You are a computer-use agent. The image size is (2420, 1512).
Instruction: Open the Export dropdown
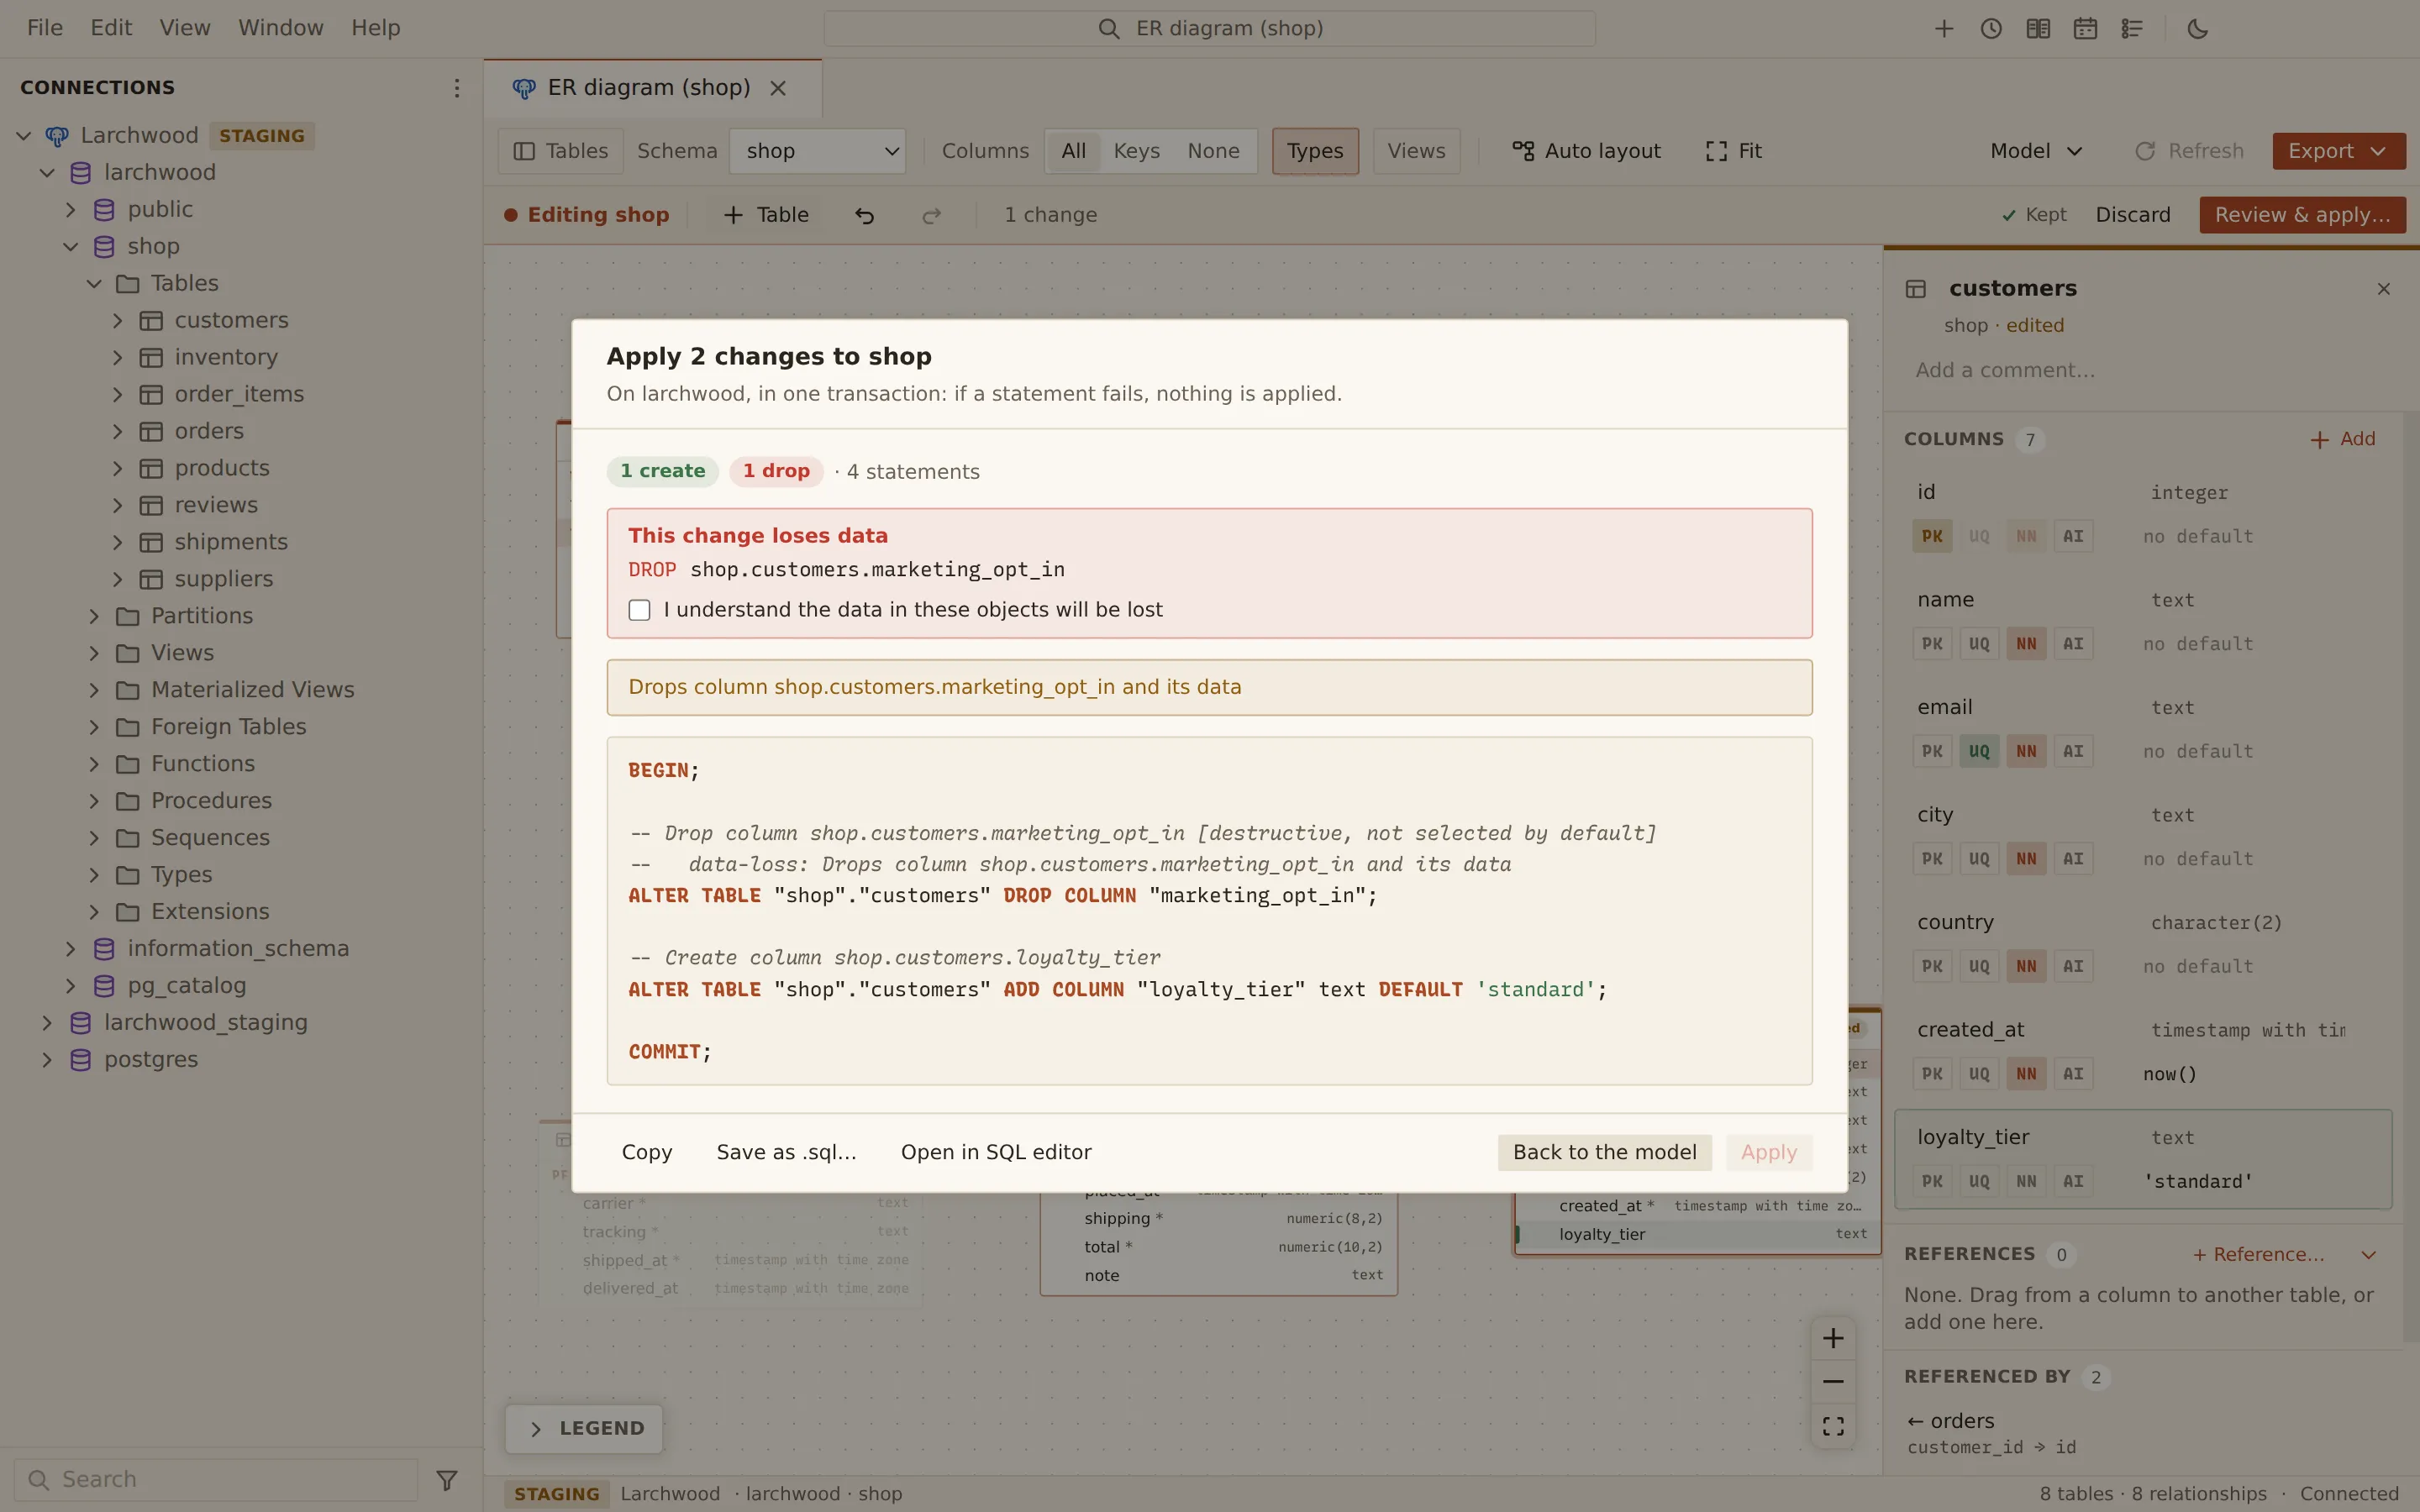coord(2338,151)
